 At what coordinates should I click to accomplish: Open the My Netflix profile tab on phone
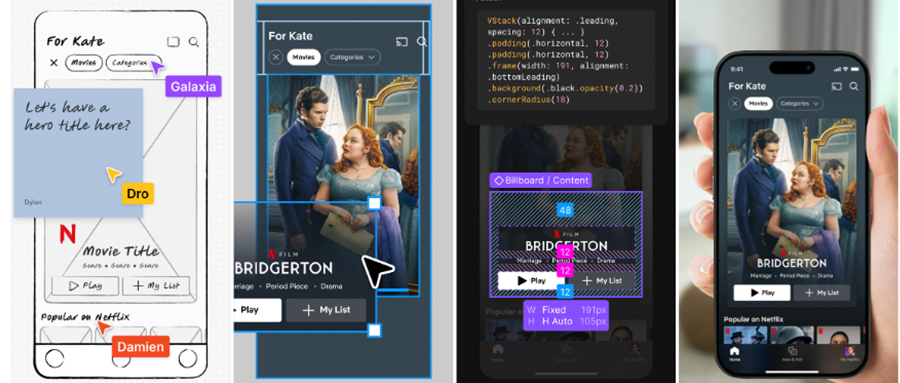click(x=849, y=353)
